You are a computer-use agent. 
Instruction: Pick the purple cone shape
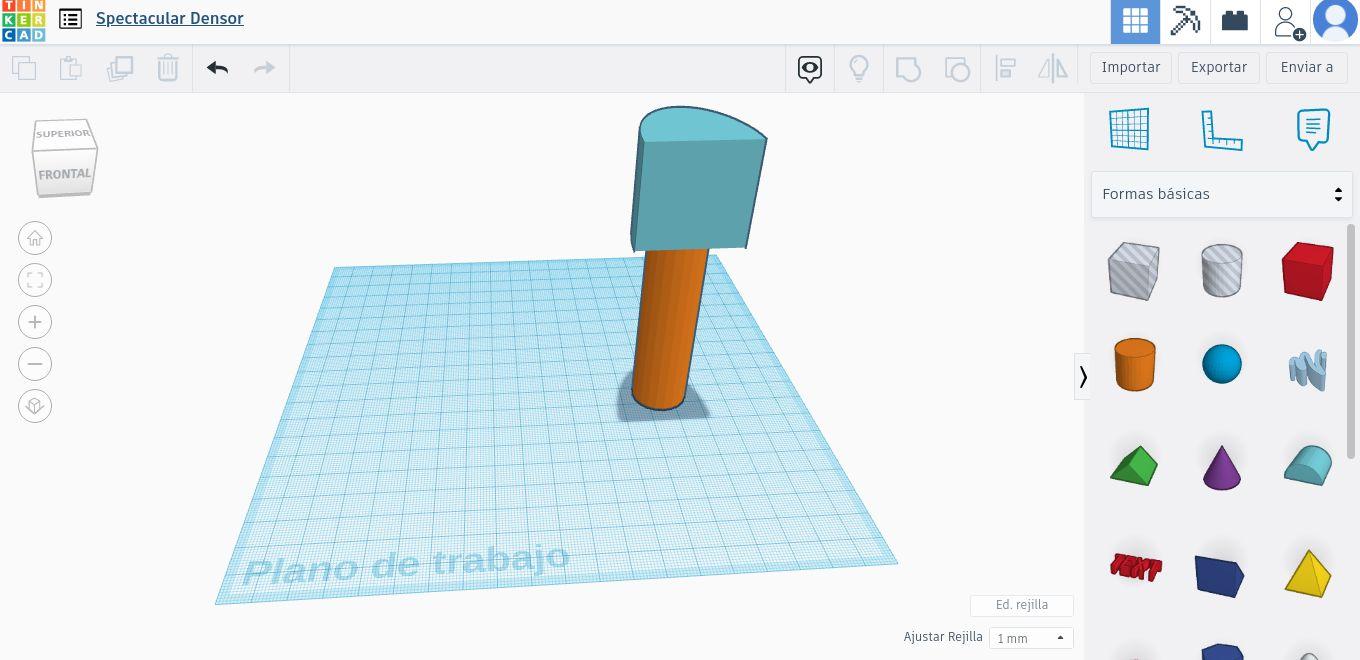click(1221, 467)
